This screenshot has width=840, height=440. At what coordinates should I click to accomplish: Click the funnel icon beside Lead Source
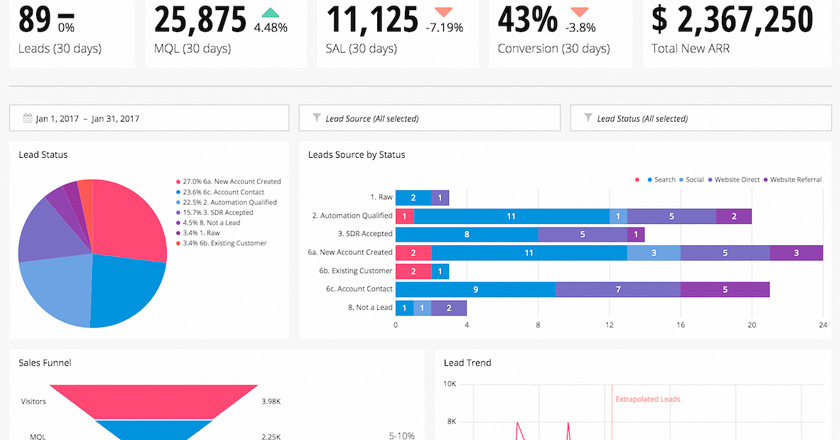pyautogui.click(x=317, y=117)
